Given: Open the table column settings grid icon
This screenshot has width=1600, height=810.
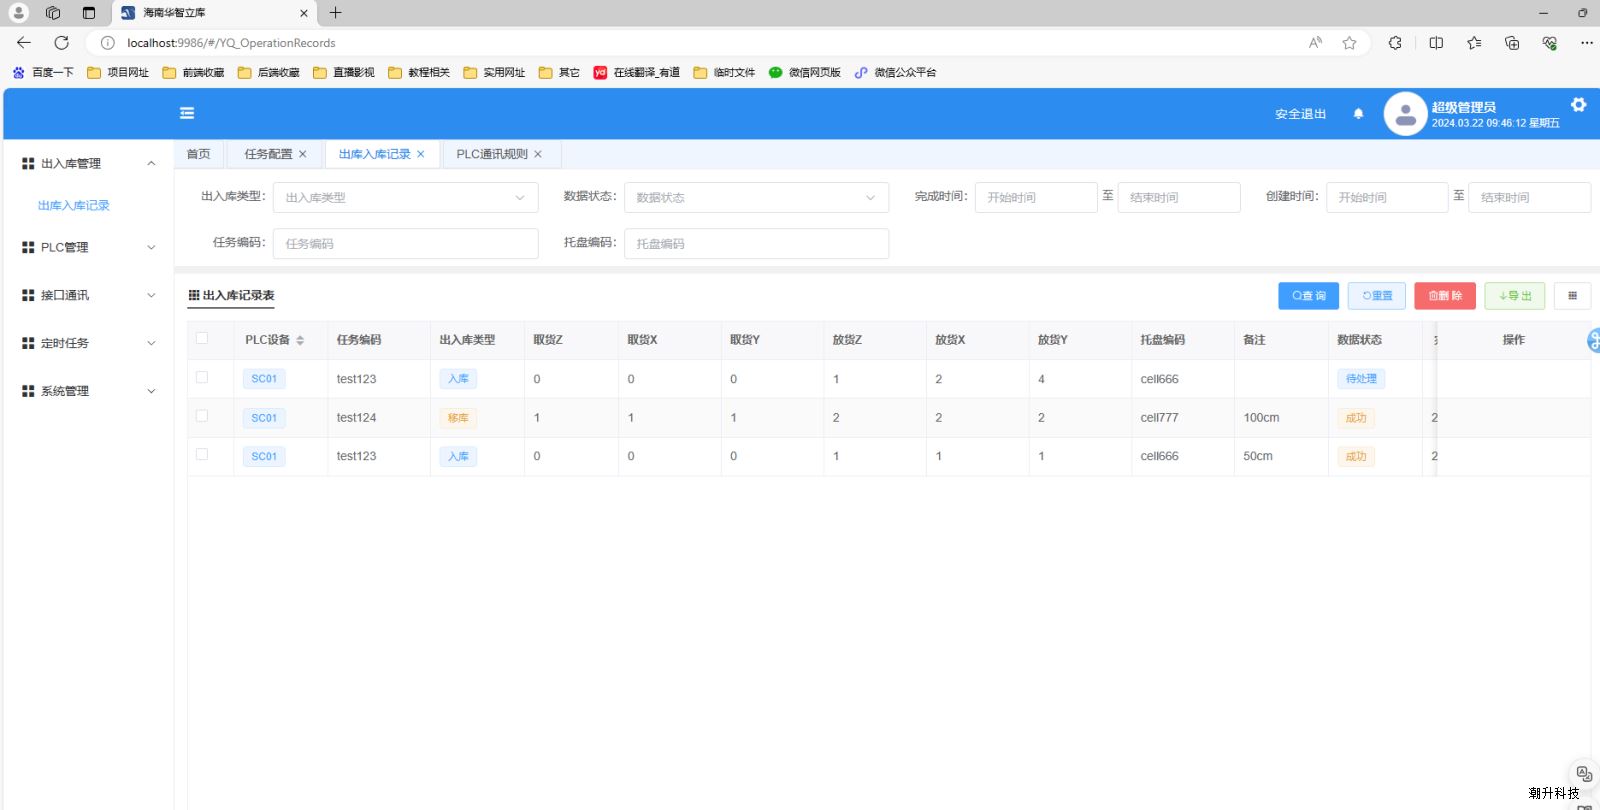Looking at the screenshot, I should [1573, 296].
